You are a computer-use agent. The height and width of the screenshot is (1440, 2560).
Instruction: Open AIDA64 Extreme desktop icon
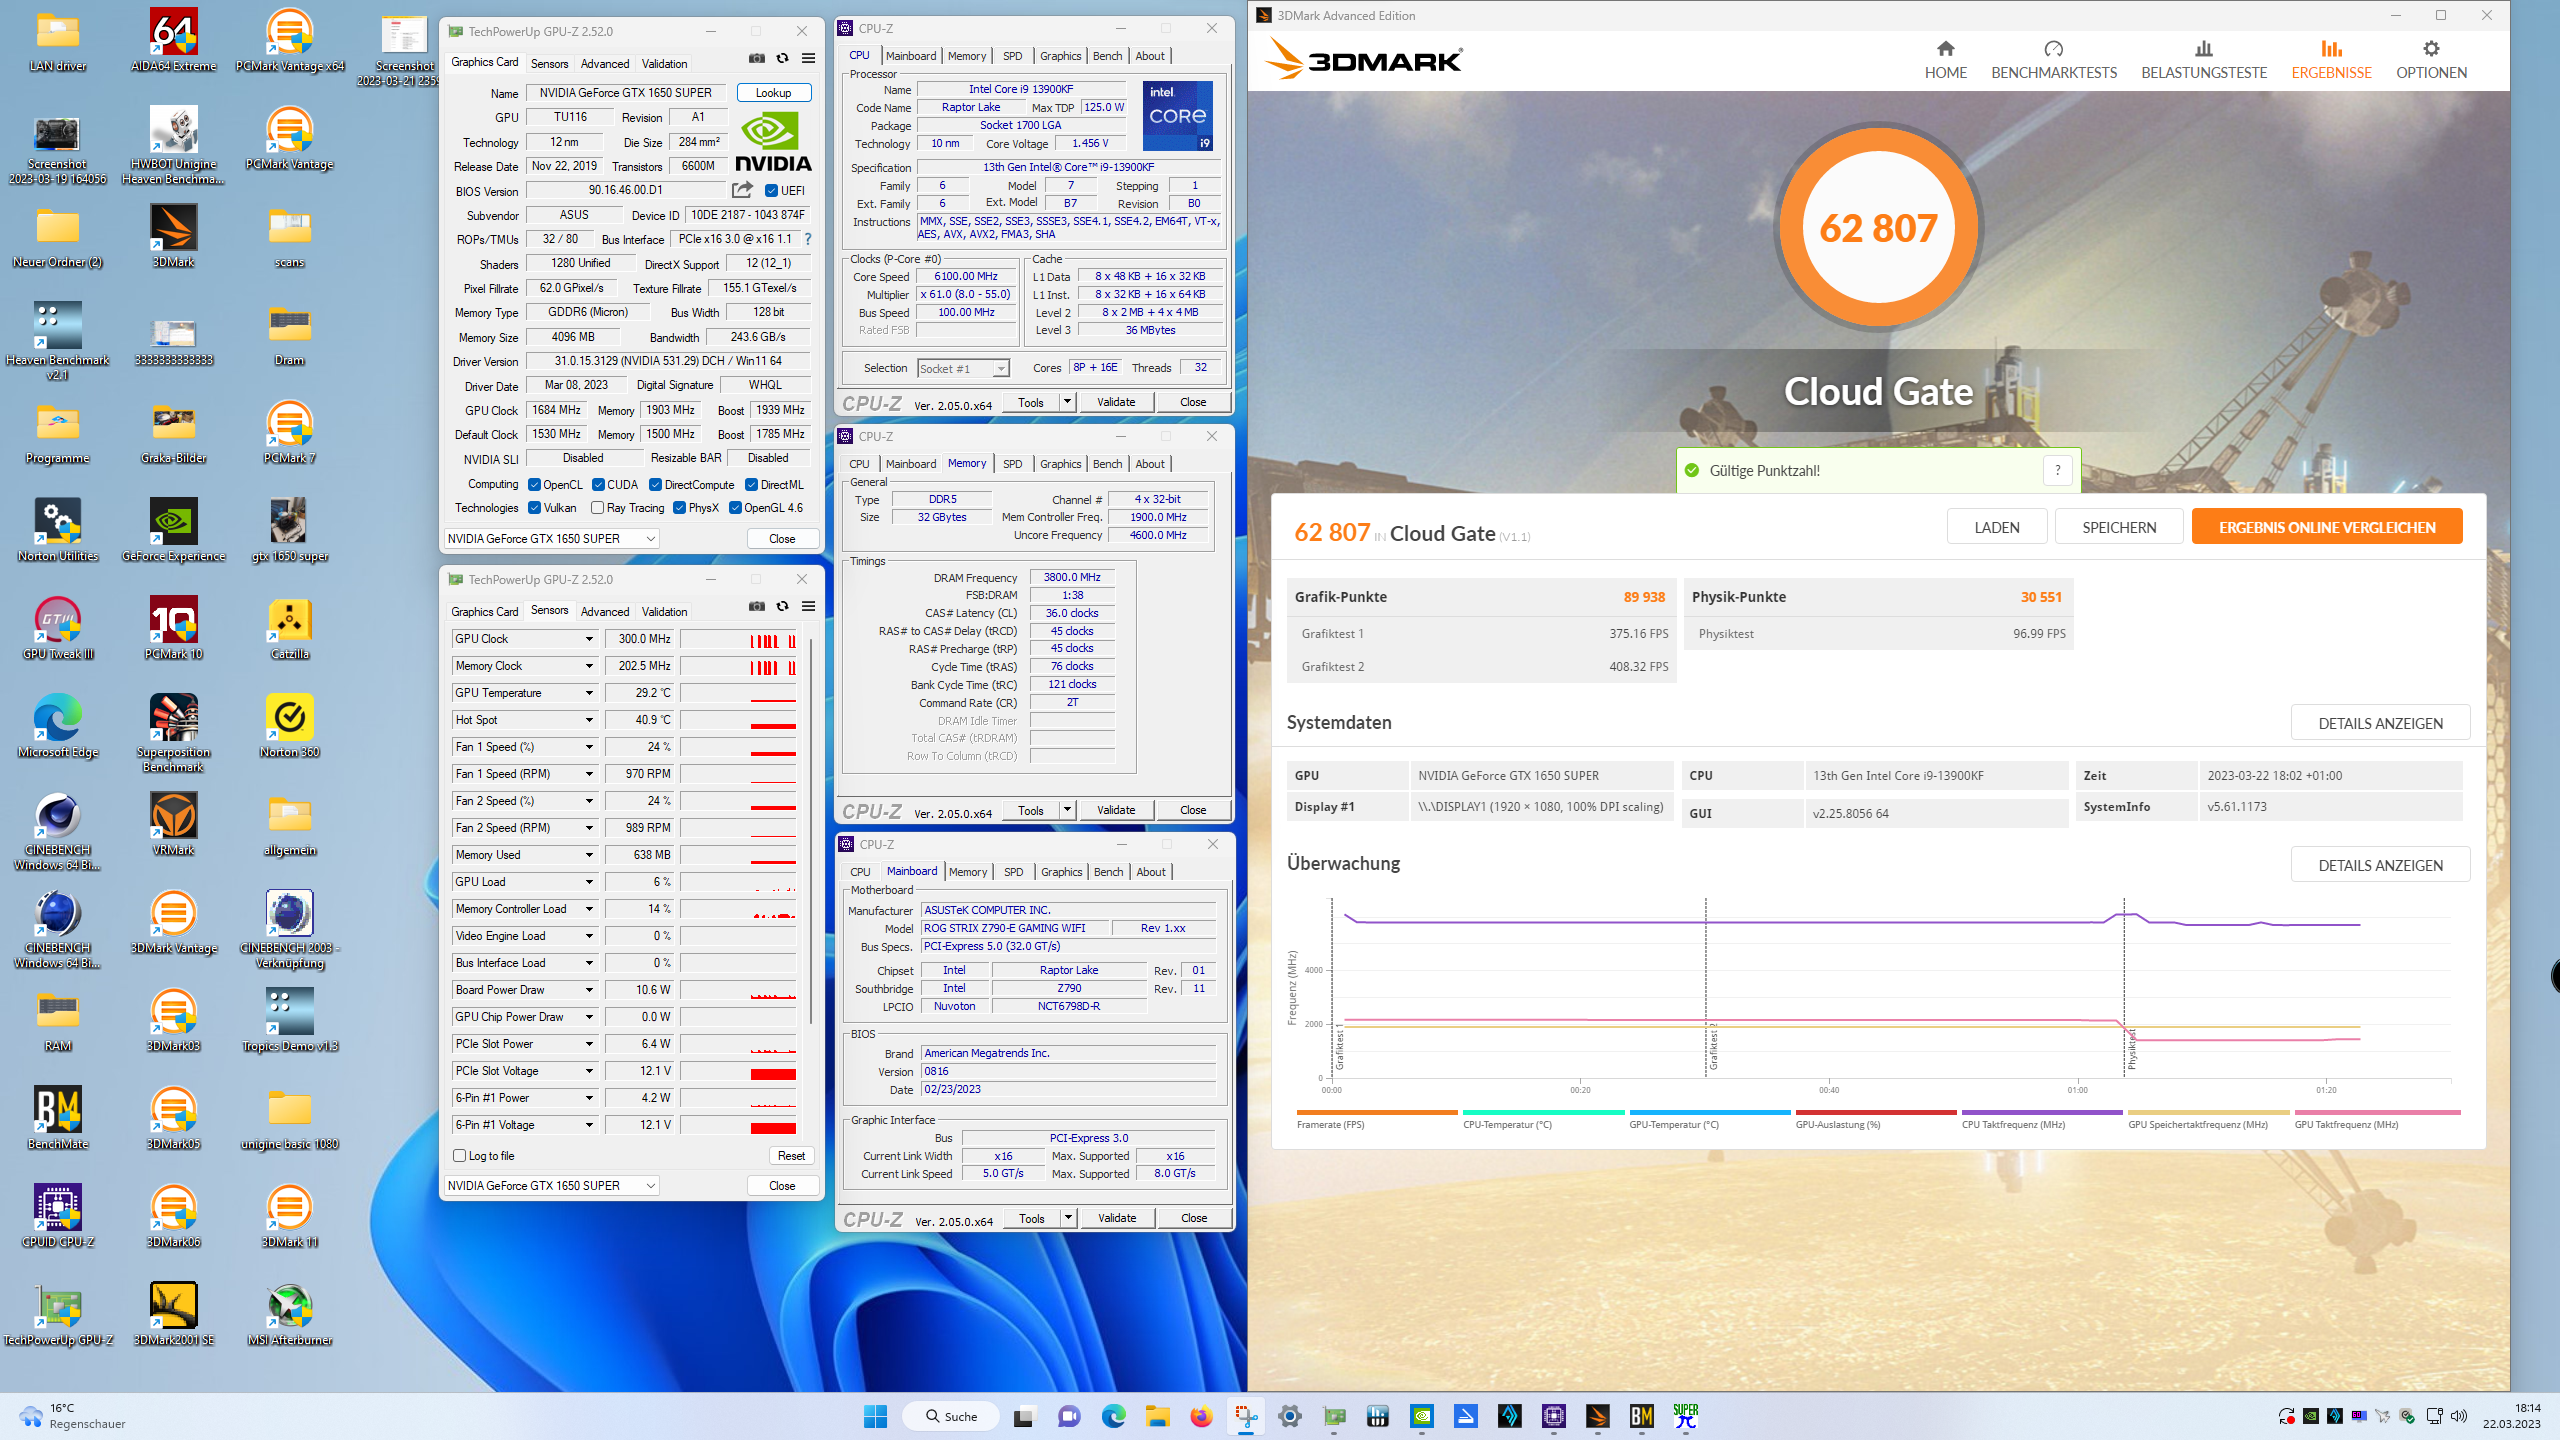[x=174, y=41]
